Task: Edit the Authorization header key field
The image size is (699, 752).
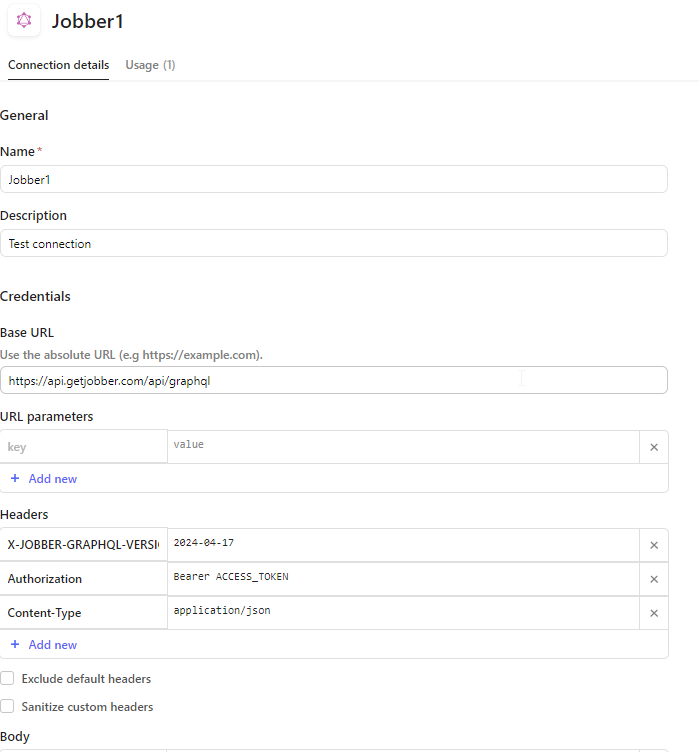Action: click(x=83, y=579)
